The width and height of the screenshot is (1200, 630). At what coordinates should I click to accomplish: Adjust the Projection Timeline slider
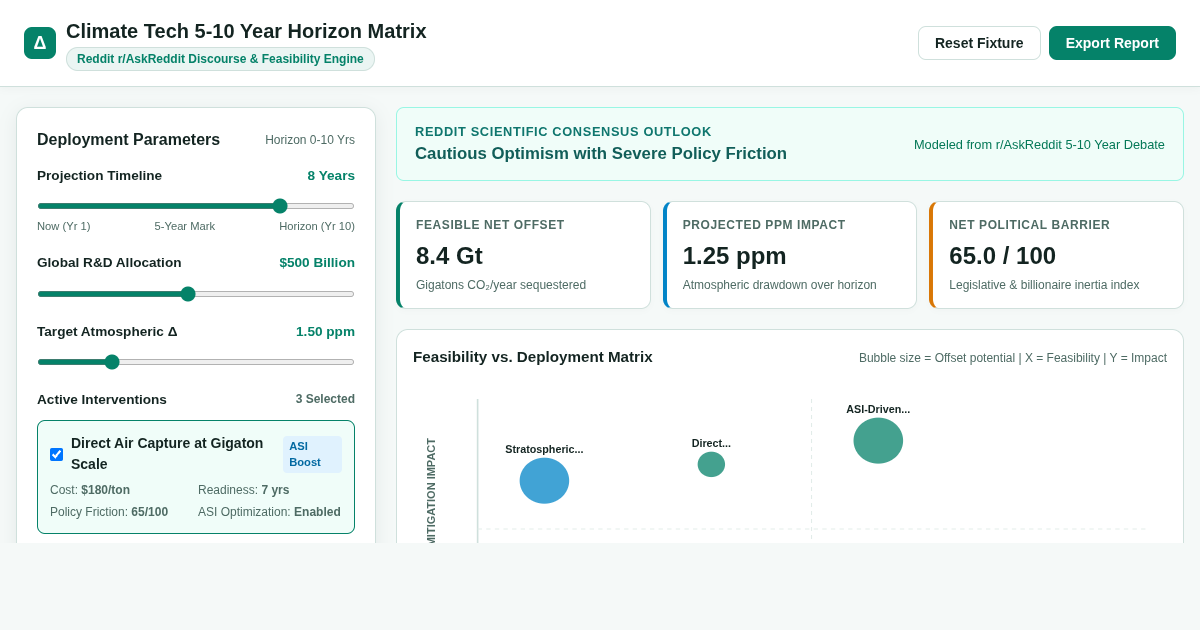point(196,206)
